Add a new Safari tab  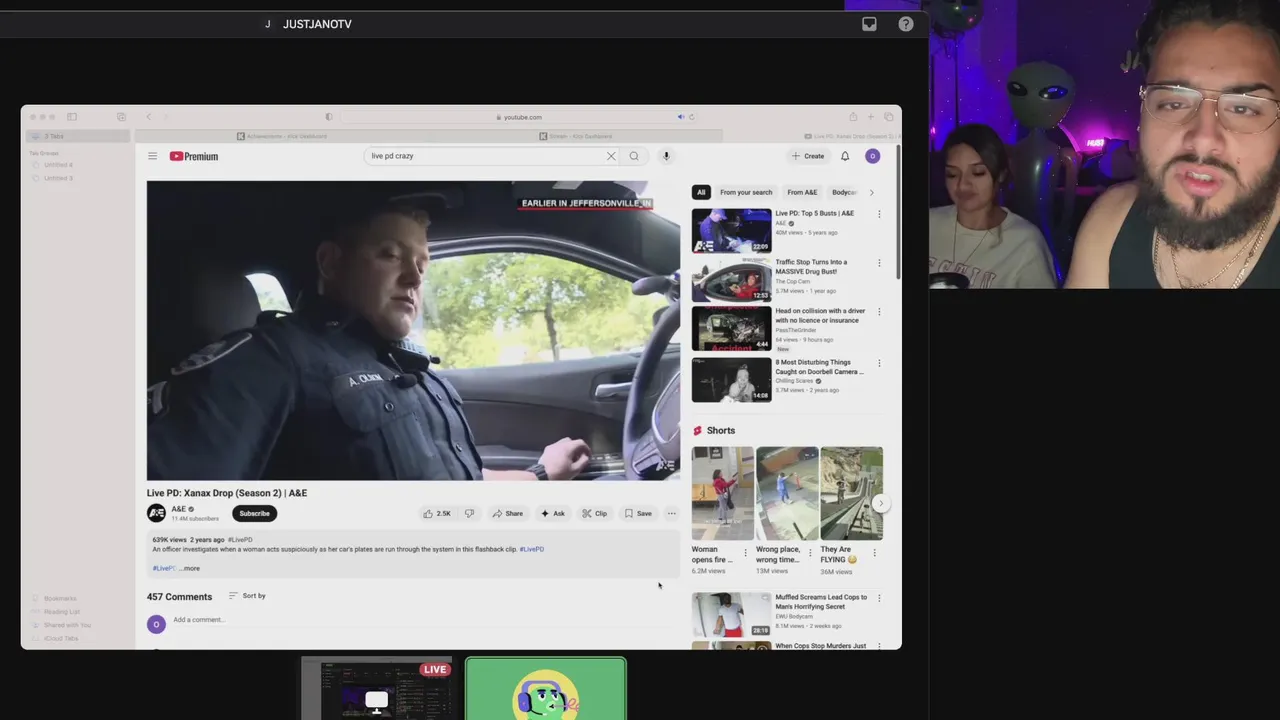click(x=871, y=117)
